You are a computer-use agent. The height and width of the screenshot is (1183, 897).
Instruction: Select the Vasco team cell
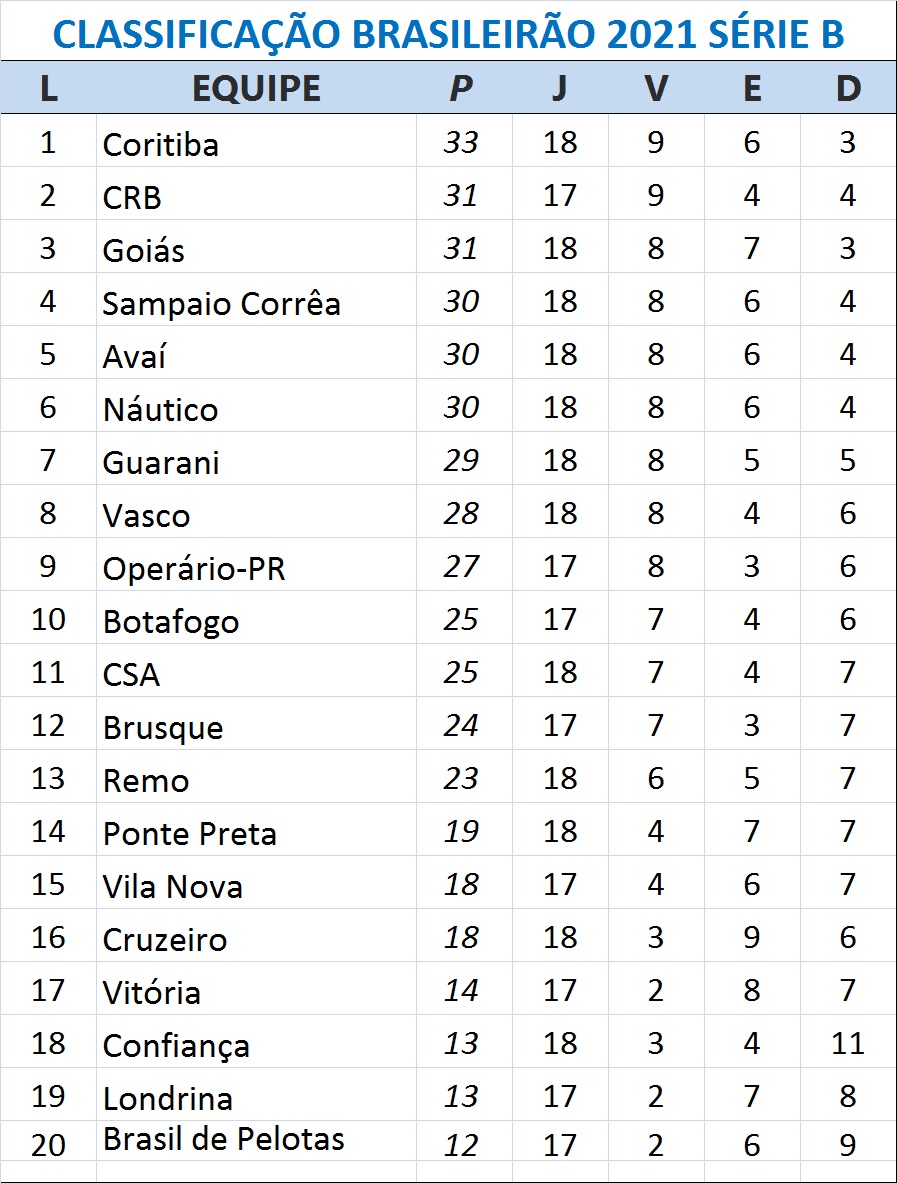146,516
